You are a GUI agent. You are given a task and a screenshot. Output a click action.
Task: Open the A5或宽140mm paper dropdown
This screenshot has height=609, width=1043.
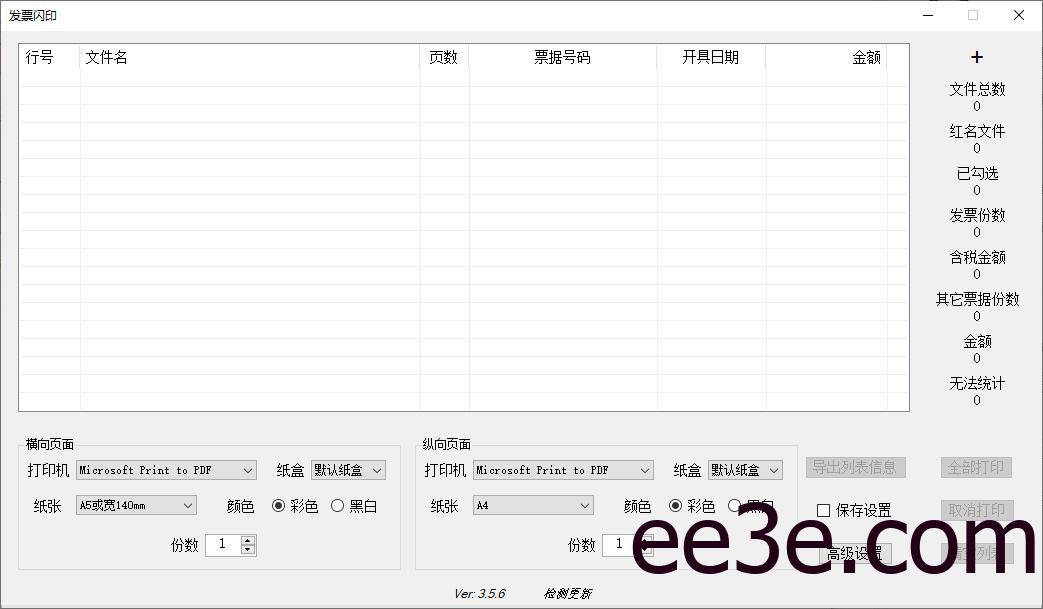135,506
